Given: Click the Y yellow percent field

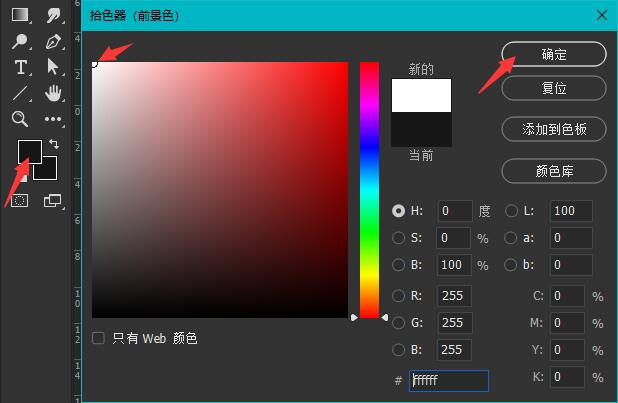Looking at the screenshot, I should coord(568,350).
